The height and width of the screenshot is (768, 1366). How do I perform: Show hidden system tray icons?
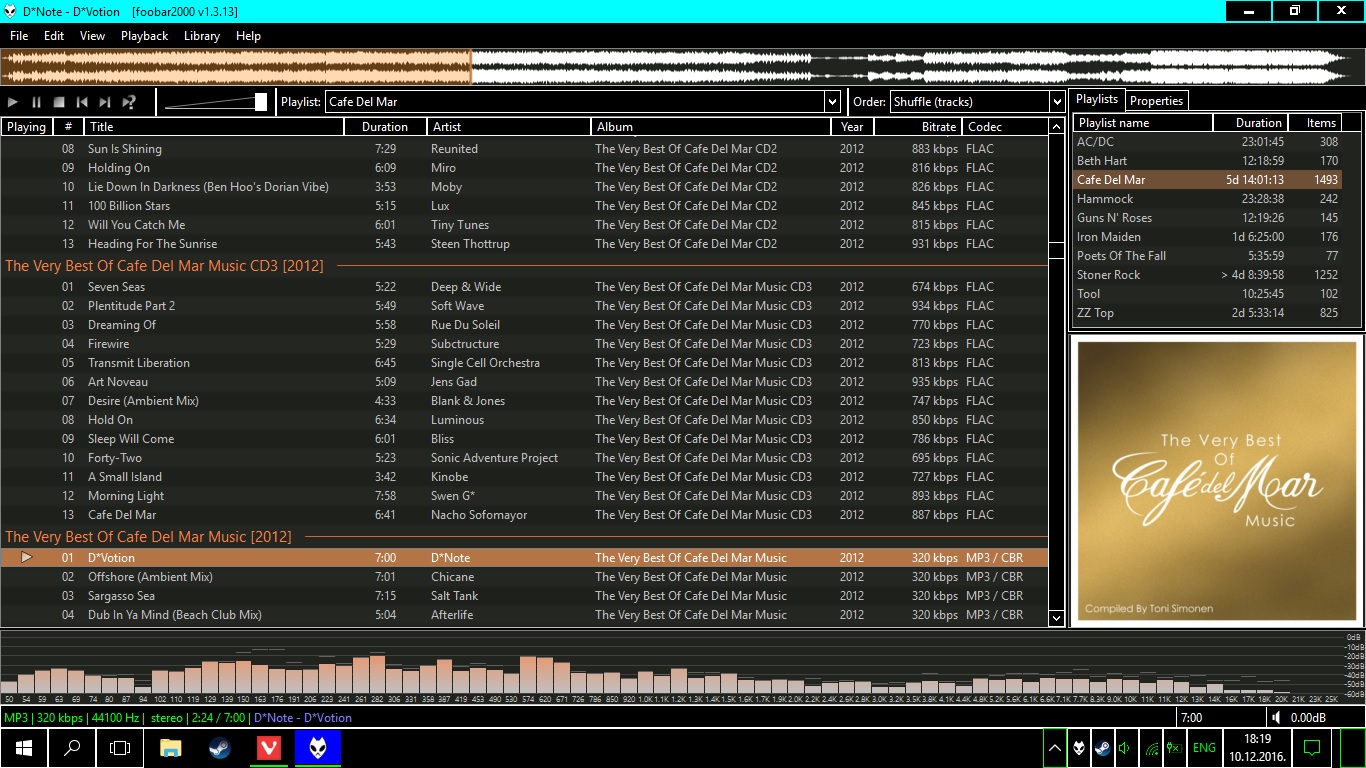(x=1055, y=748)
